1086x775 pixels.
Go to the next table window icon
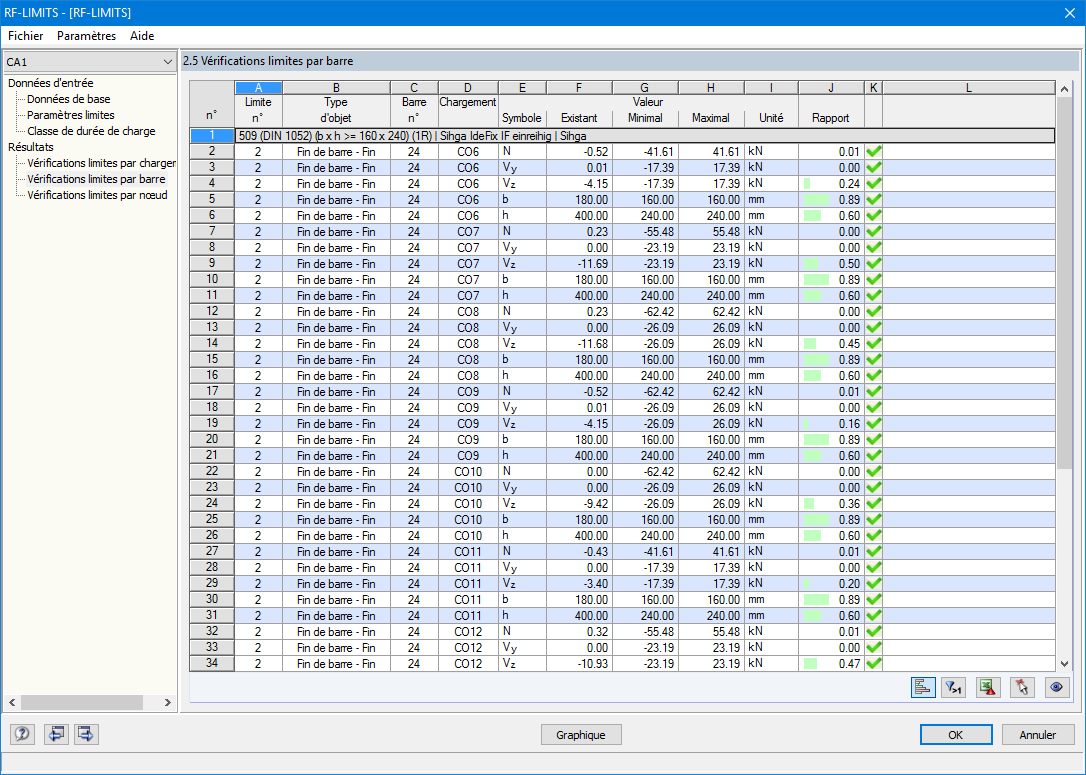[86, 734]
